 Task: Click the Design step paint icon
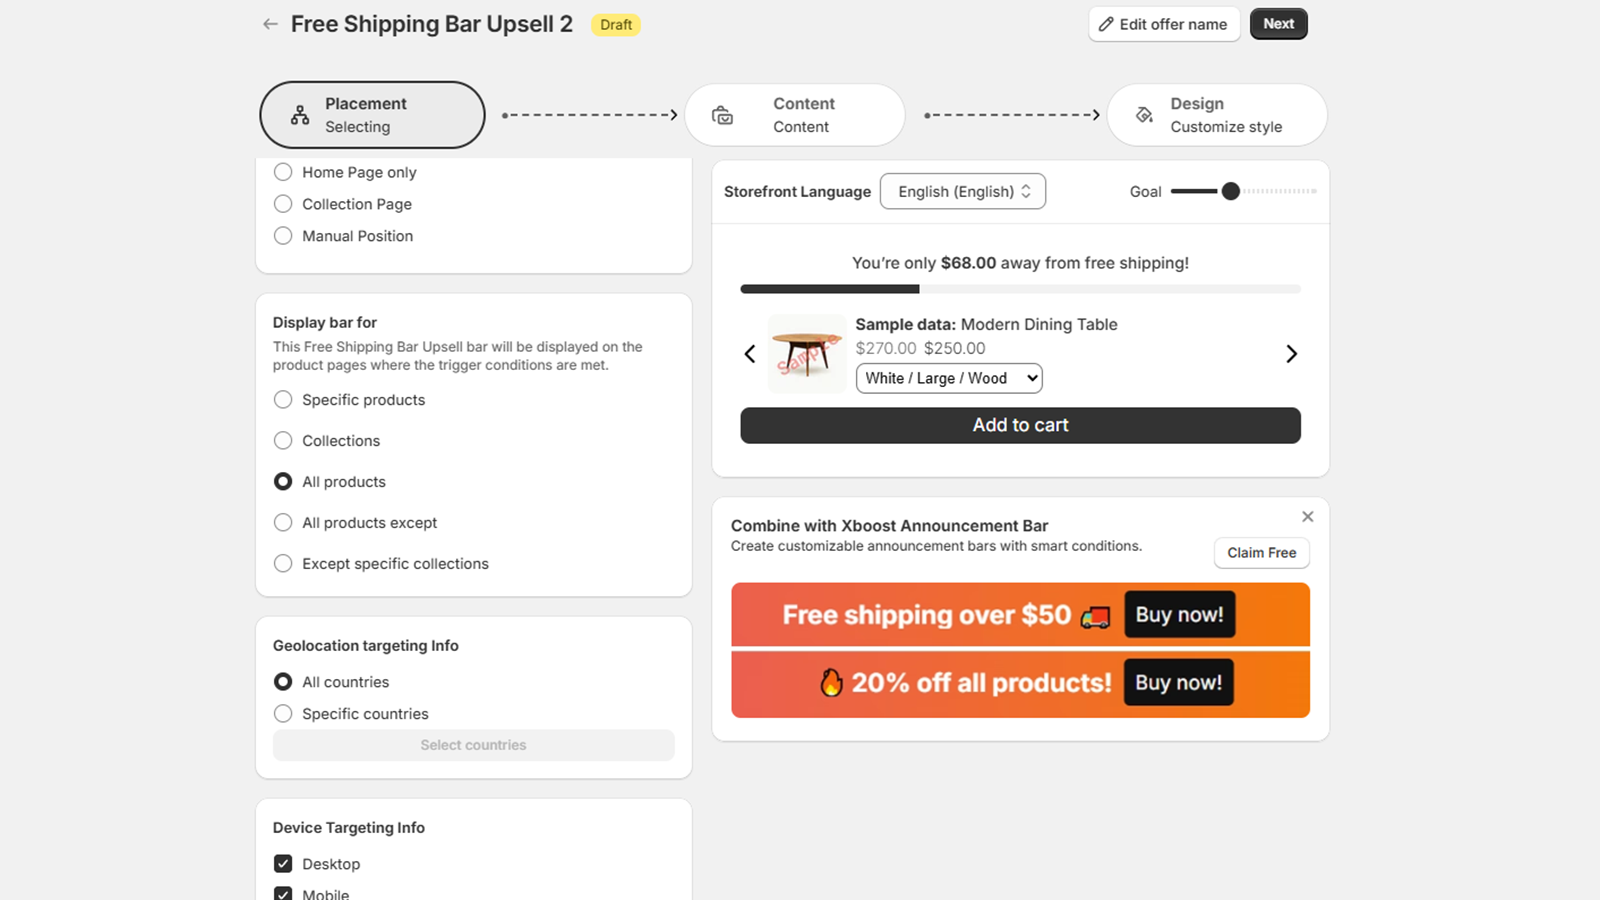(1144, 115)
